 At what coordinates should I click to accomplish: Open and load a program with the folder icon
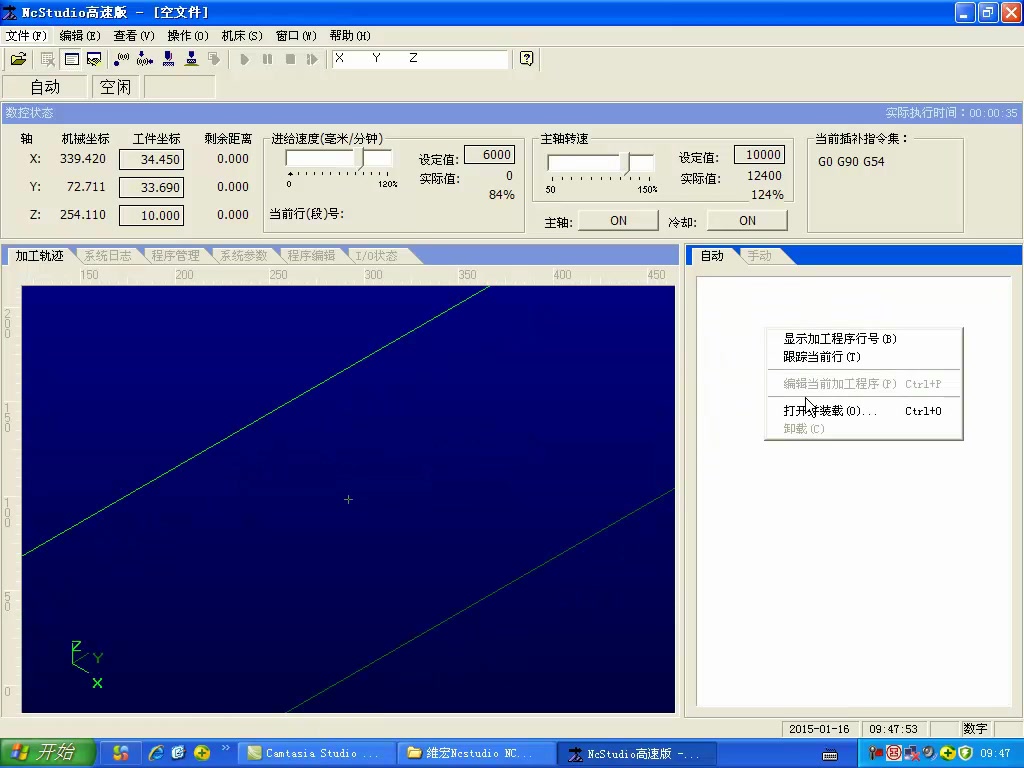(x=18, y=59)
